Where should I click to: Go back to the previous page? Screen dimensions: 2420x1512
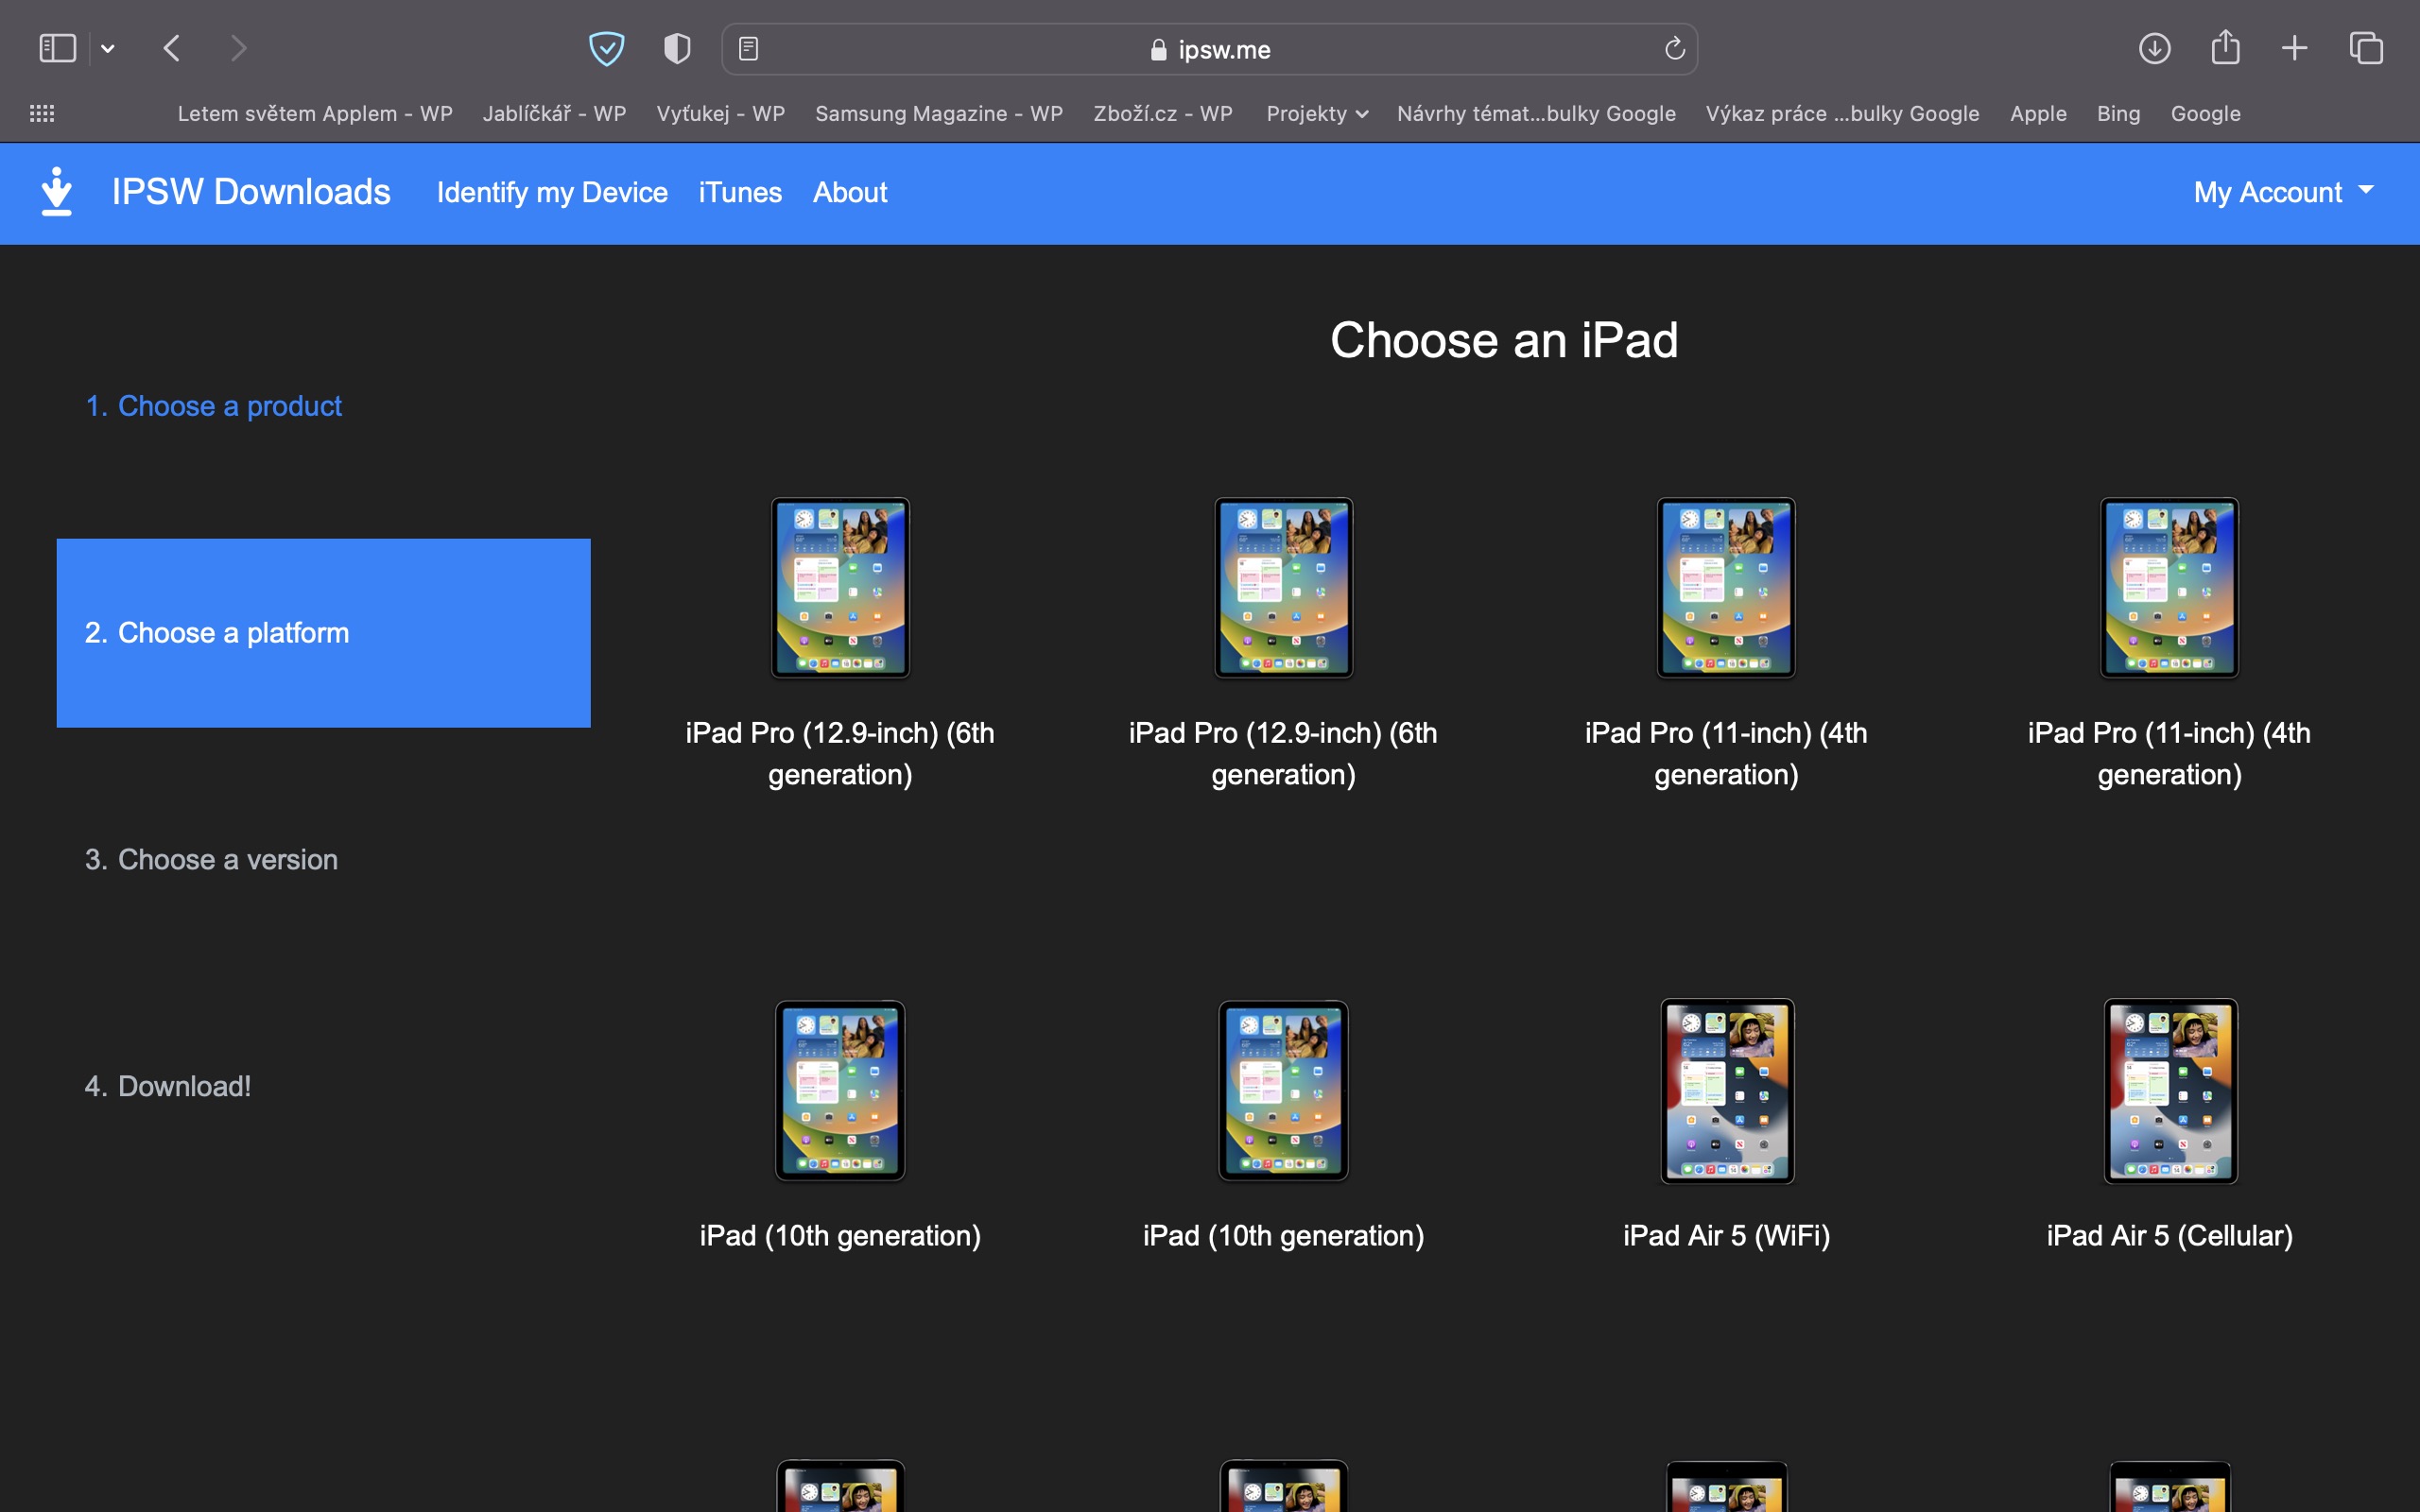point(172,48)
